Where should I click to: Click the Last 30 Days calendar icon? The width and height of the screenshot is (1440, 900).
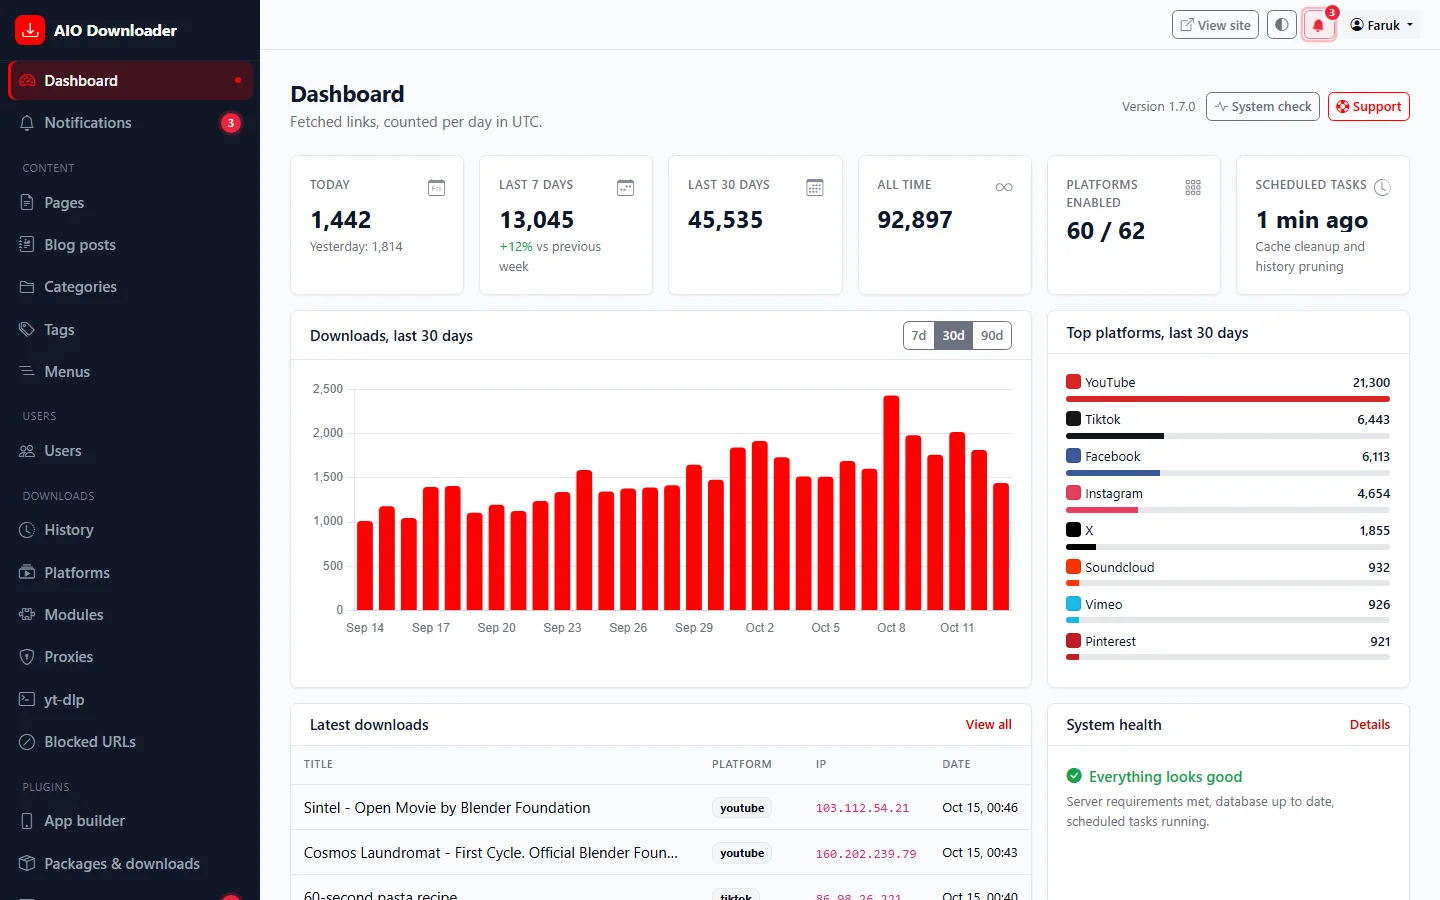tap(815, 187)
